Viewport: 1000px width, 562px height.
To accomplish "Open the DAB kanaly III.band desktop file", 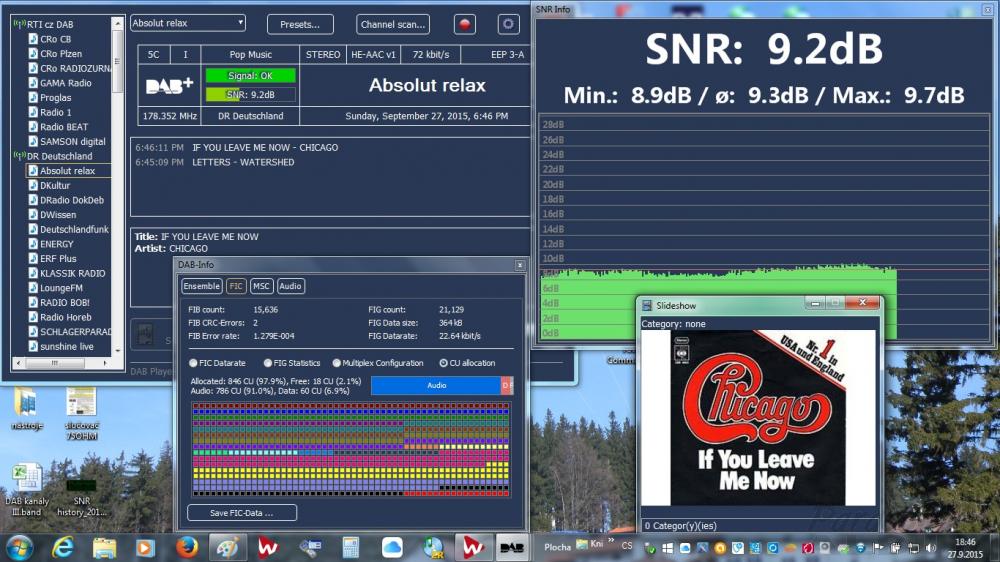I will tap(27, 490).
